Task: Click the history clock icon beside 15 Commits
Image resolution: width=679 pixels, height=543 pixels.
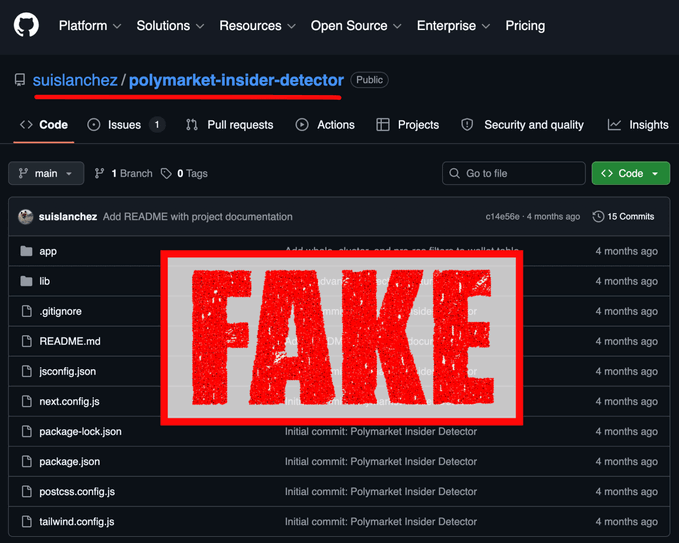Action: (598, 217)
